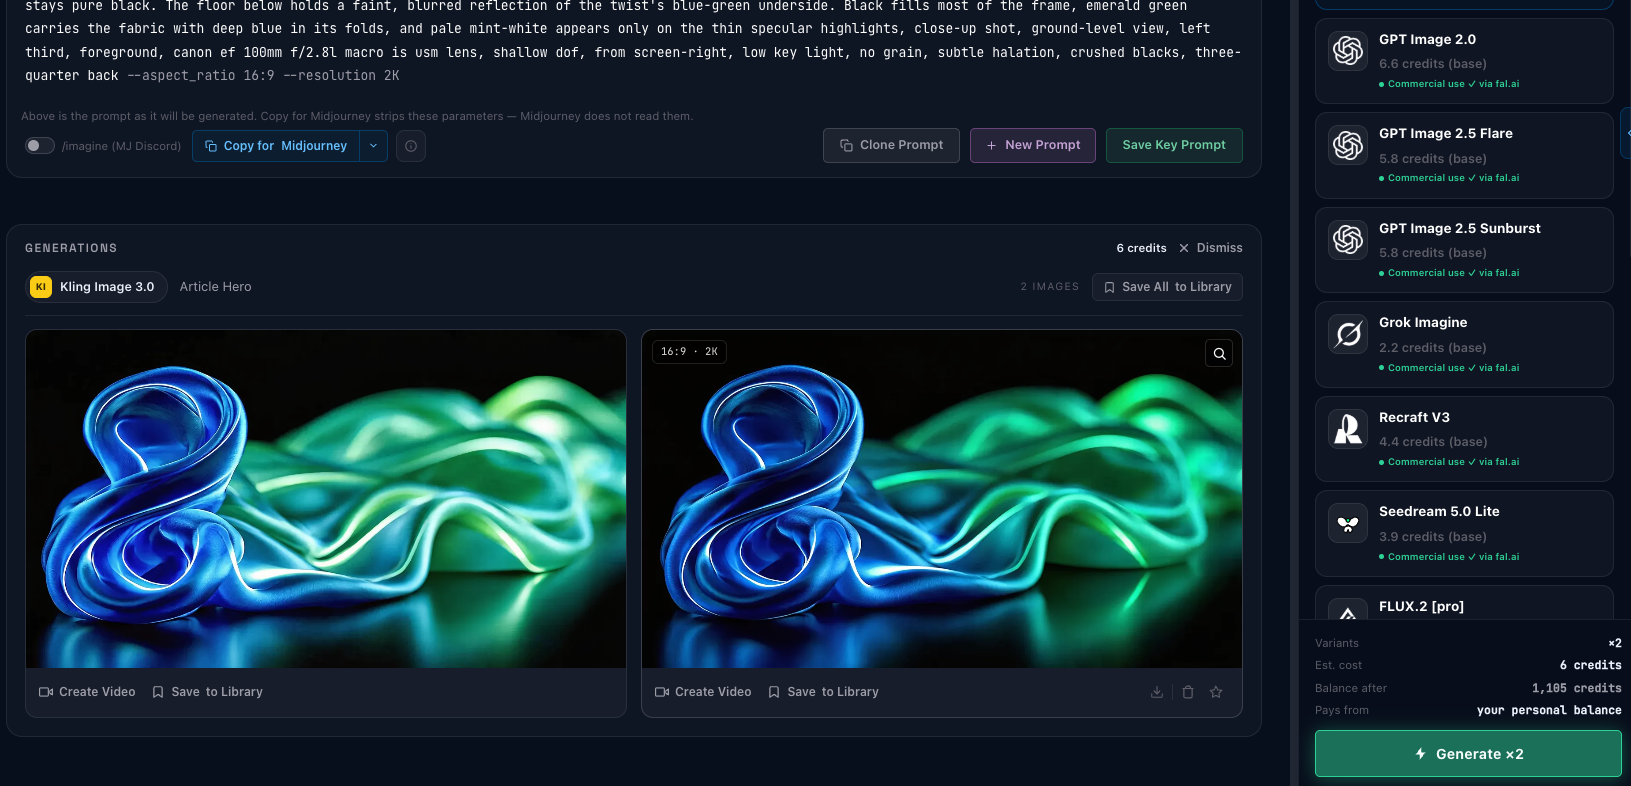1631x786 pixels.
Task: Select the Article Hero tab
Action: [x=216, y=287]
